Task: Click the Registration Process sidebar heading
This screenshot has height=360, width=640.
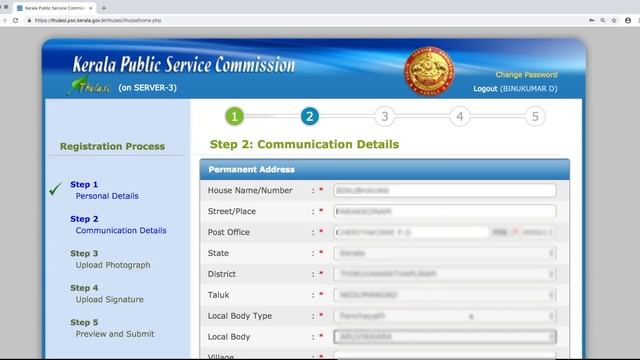Action: [112, 146]
